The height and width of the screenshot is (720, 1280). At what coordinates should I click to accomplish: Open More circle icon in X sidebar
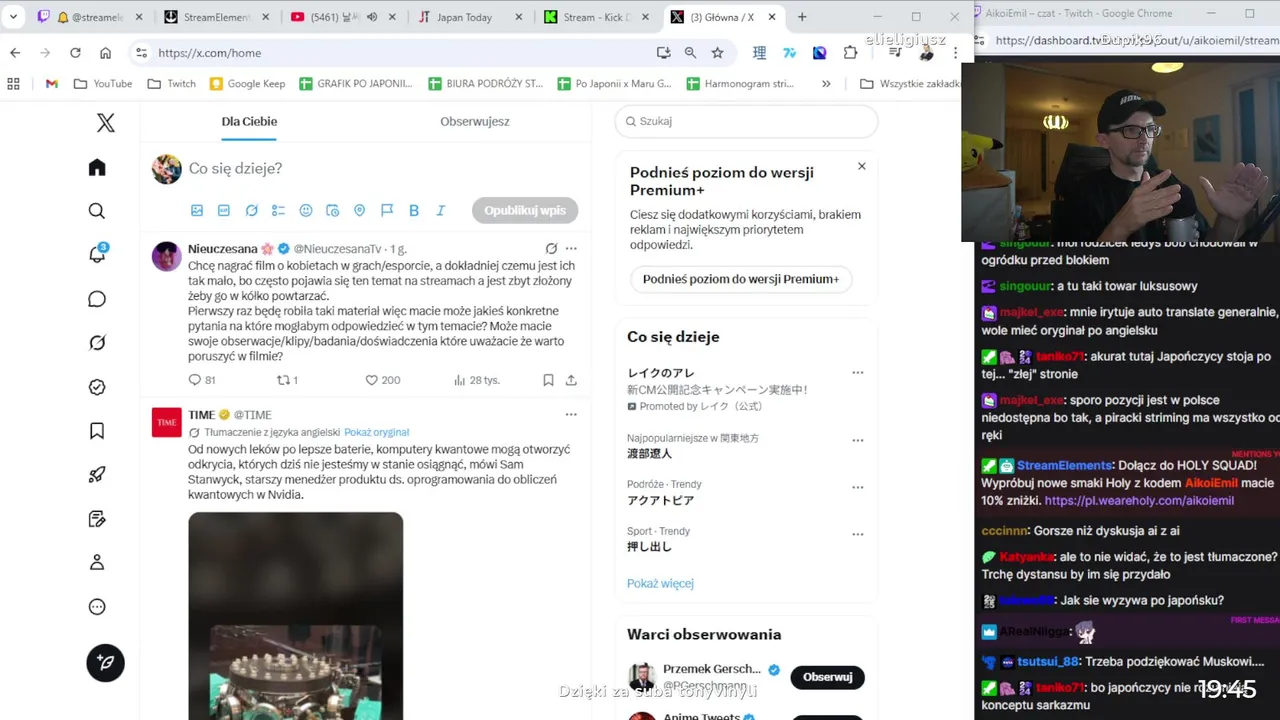[97, 607]
